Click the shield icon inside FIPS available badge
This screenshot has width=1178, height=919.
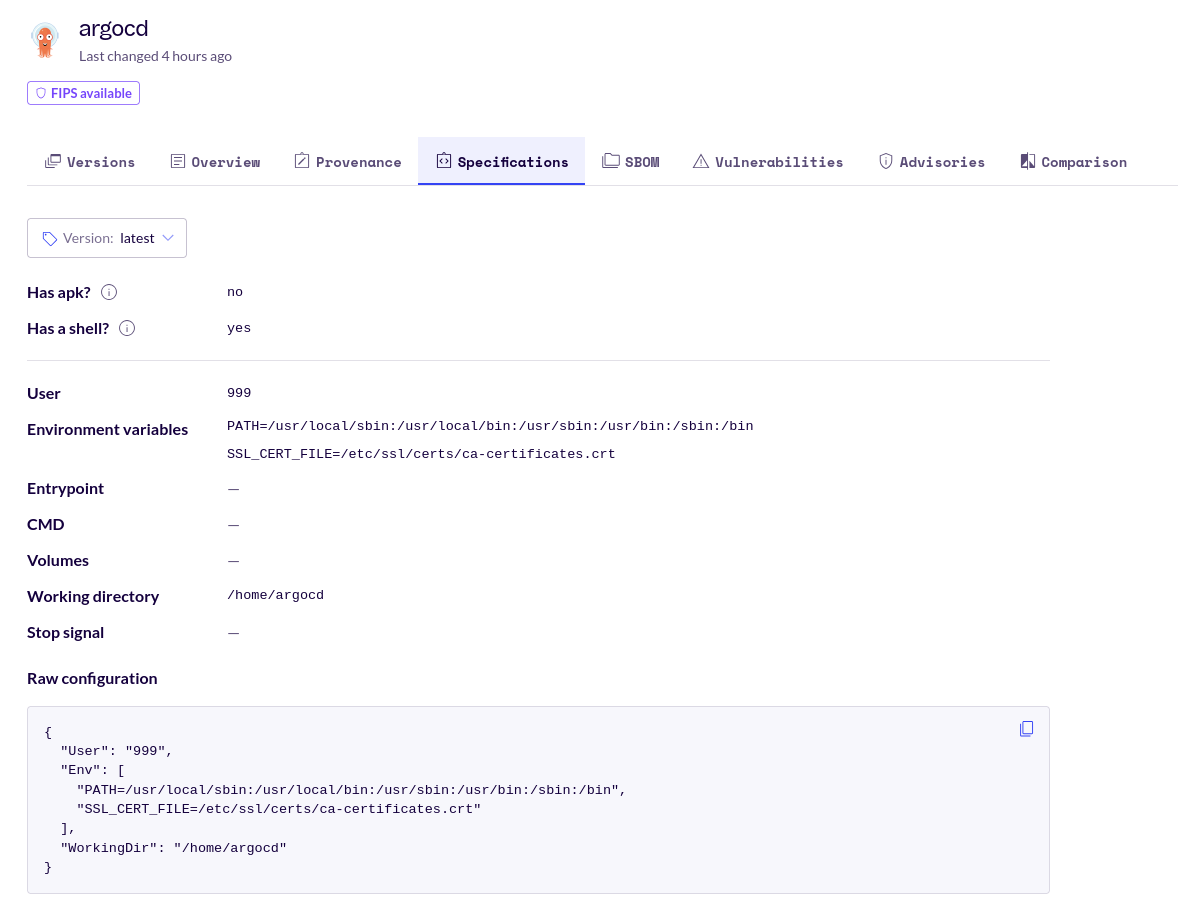[x=41, y=92]
